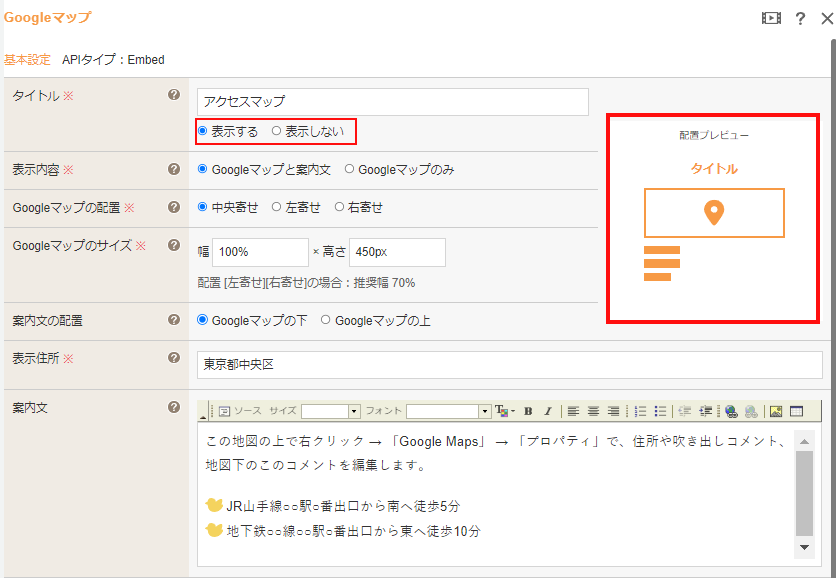The width and height of the screenshot is (836, 578).
Task: Click the JR山手線 access line text
Action: pyautogui.click(x=343, y=506)
